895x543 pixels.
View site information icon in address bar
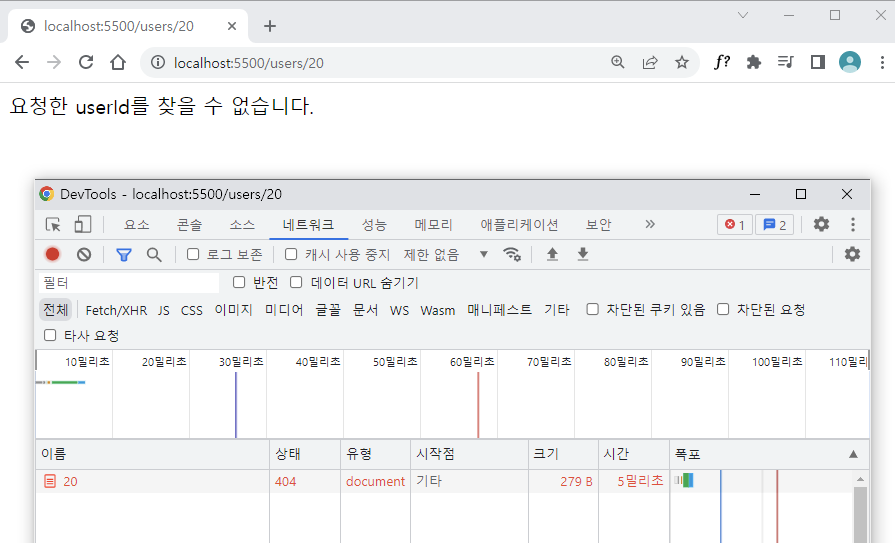pos(158,62)
